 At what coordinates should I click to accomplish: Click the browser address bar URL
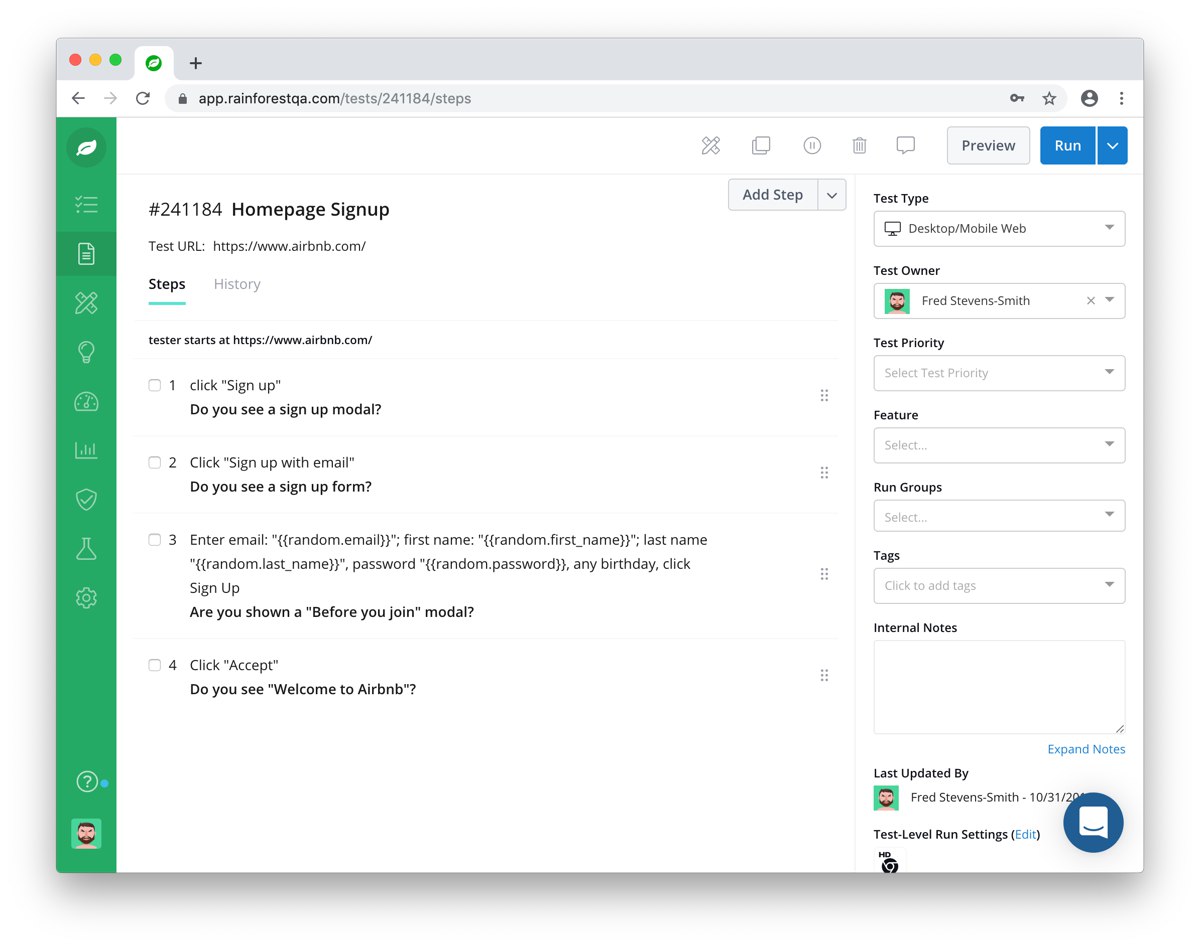coord(335,98)
